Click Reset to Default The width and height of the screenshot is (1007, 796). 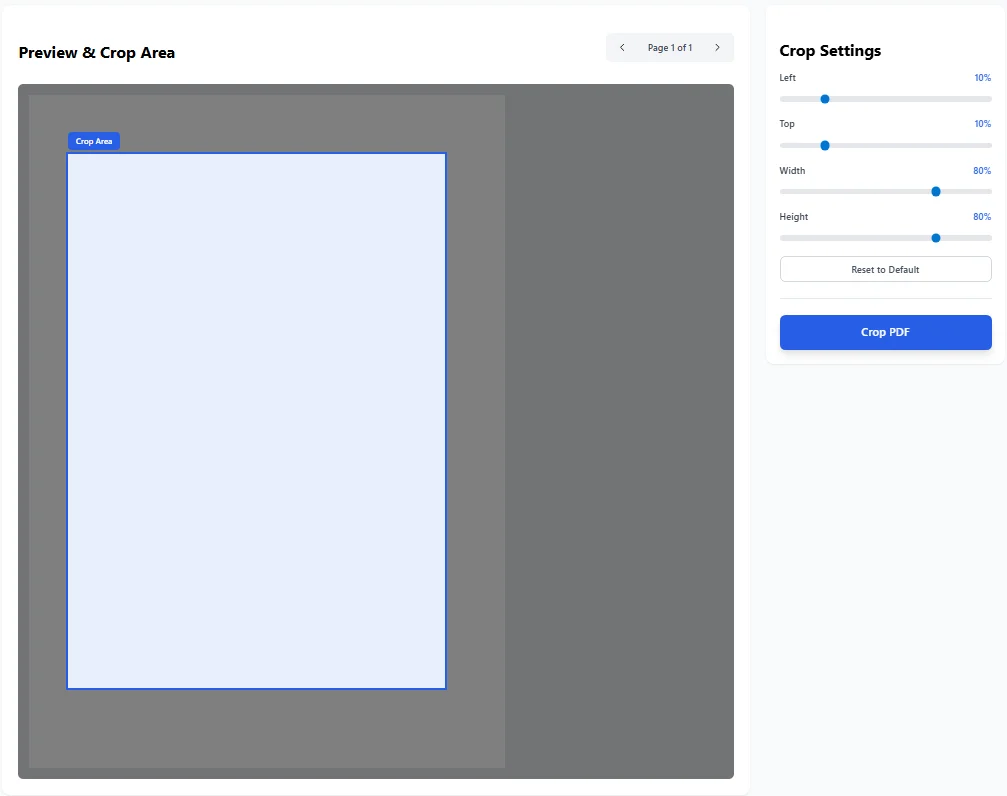(884, 269)
